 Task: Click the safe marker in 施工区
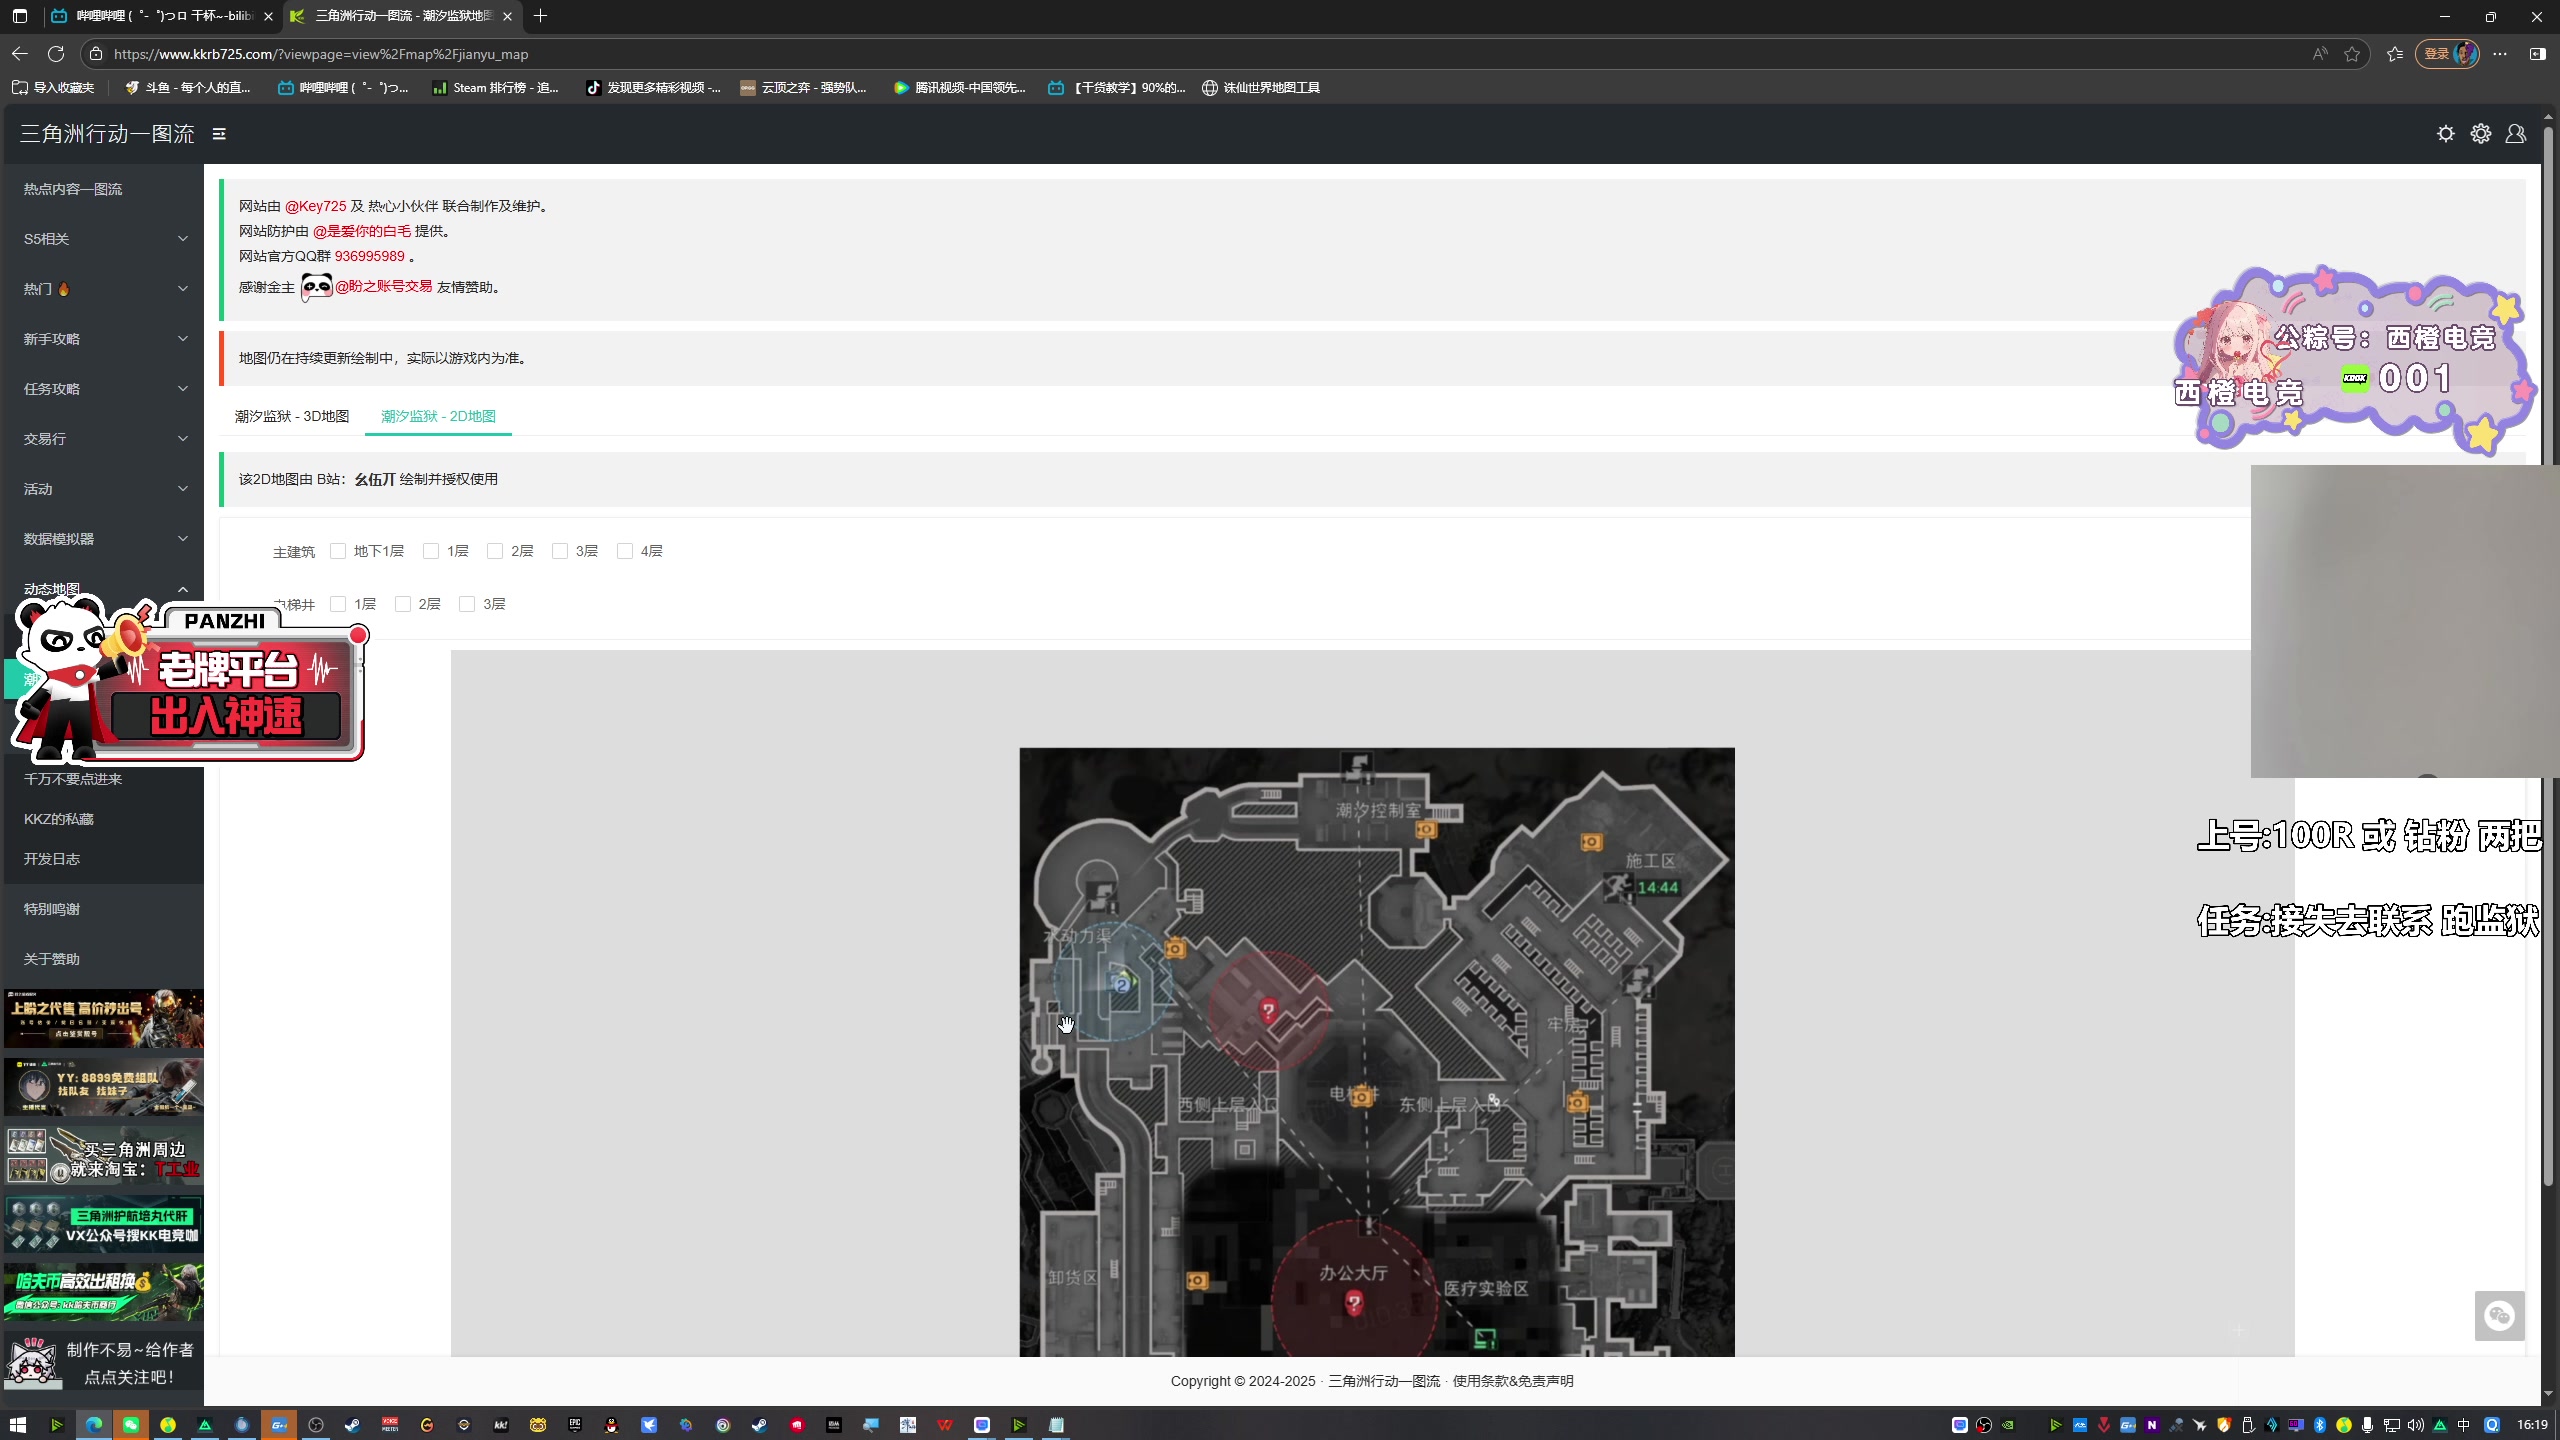point(1591,842)
